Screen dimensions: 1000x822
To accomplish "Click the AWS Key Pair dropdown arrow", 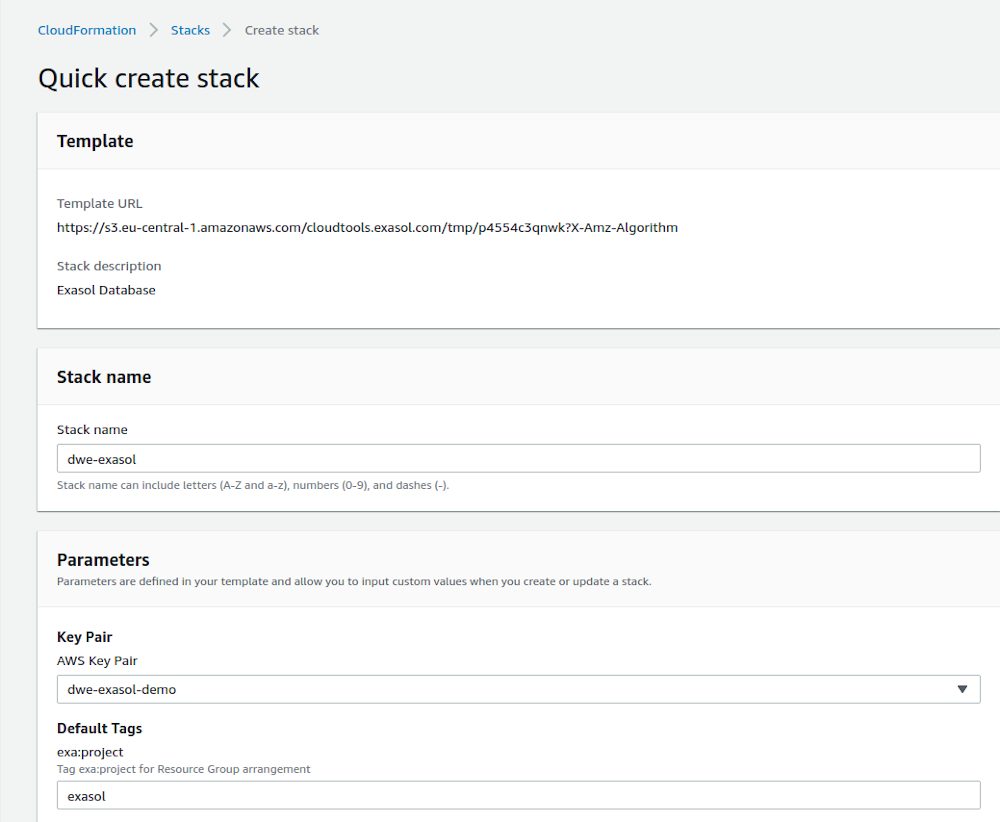I will click(962, 689).
